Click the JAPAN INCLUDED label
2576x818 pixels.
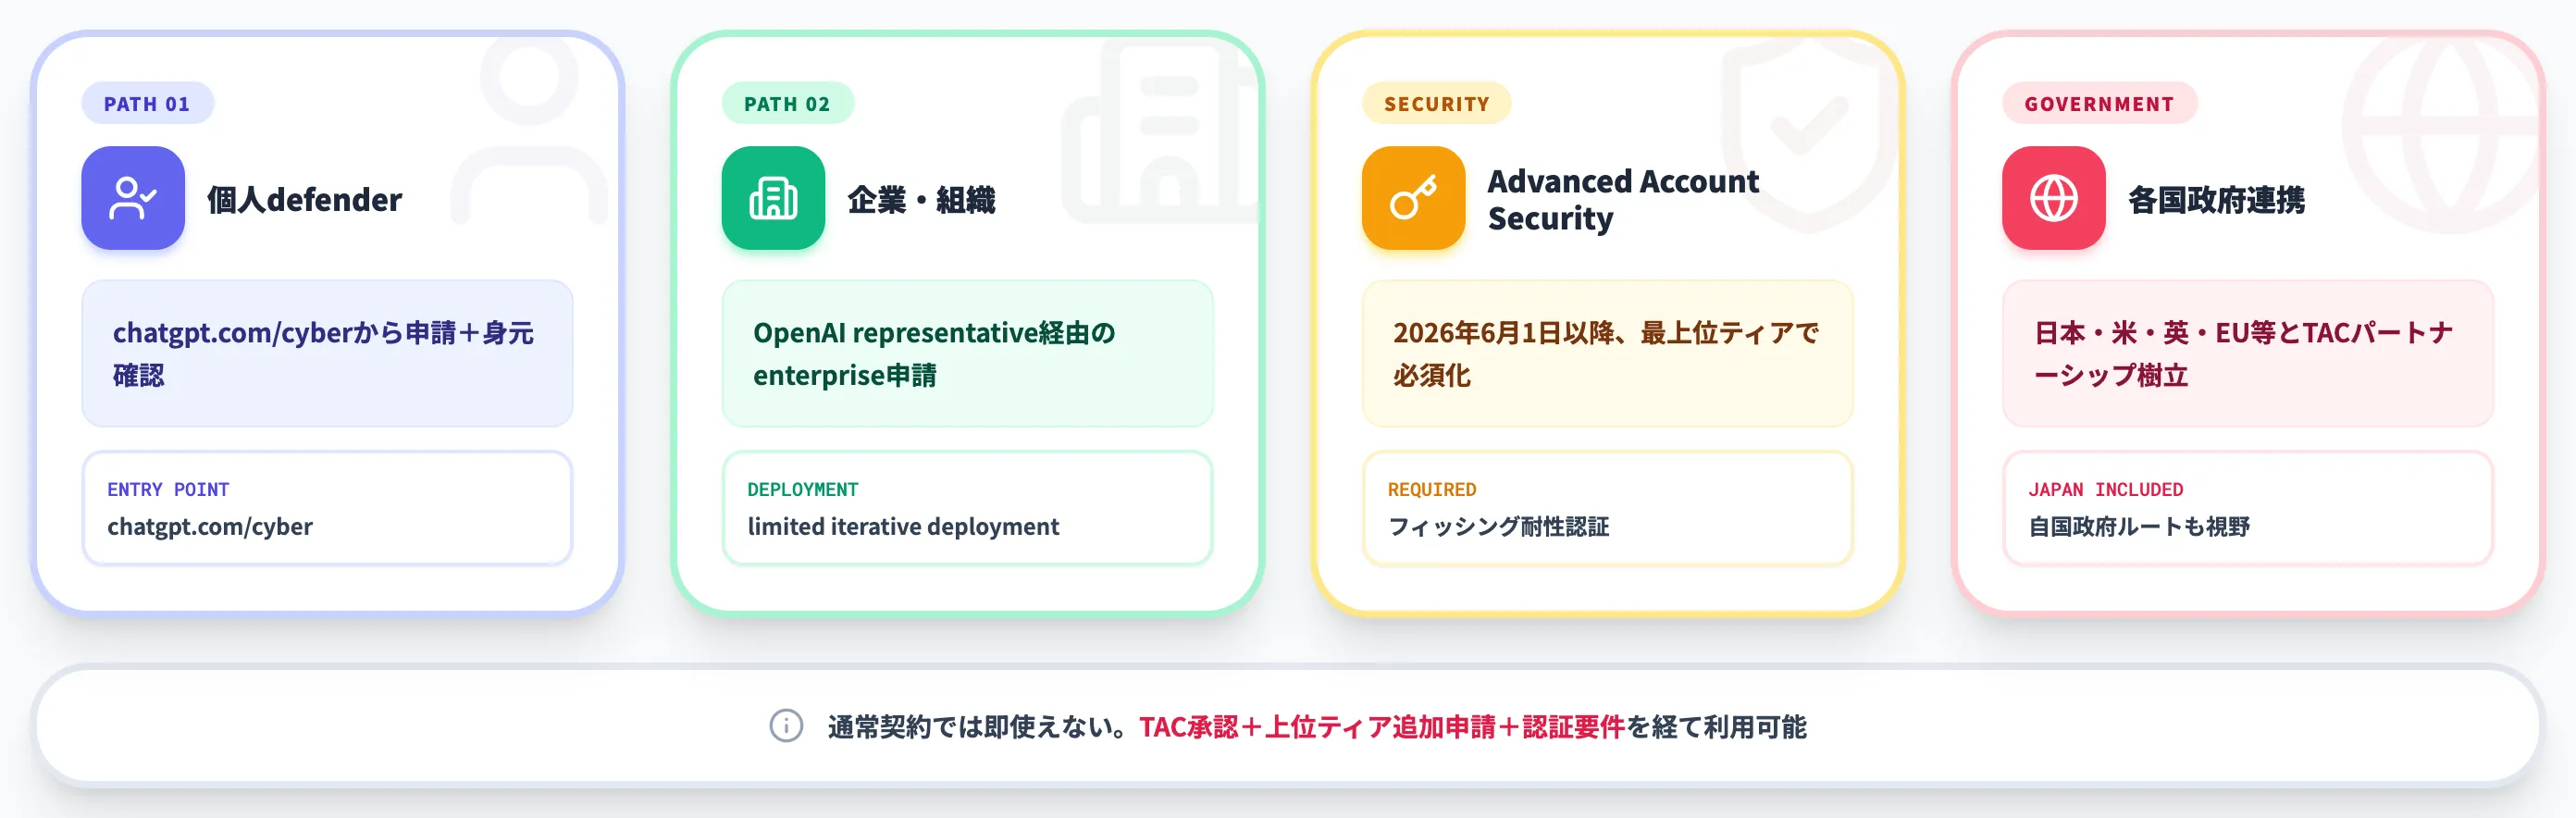coord(2105,490)
